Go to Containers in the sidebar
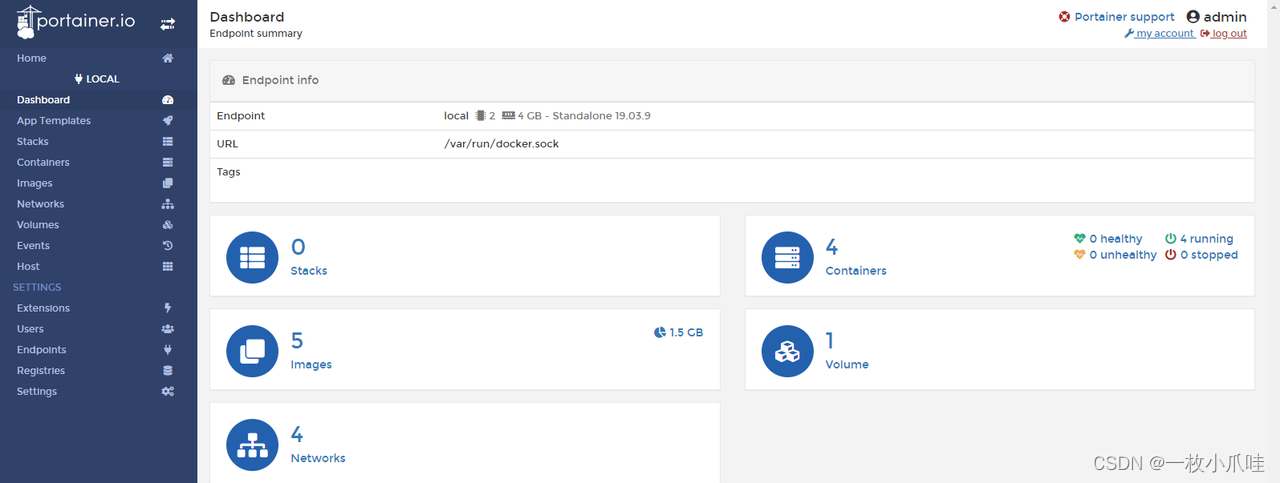 point(98,162)
